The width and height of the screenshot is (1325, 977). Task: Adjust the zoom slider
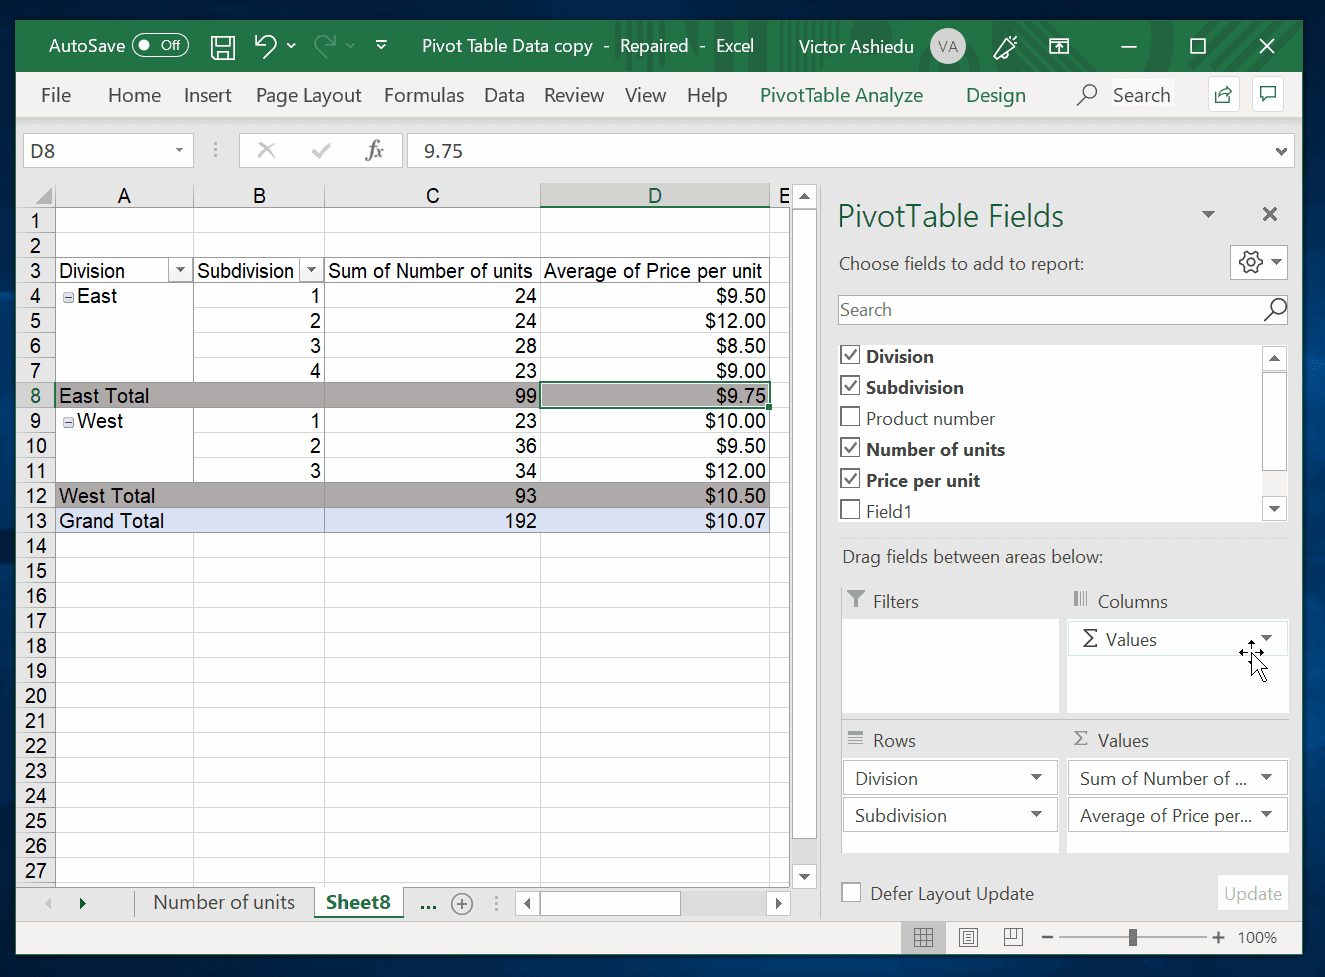coord(1133,937)
